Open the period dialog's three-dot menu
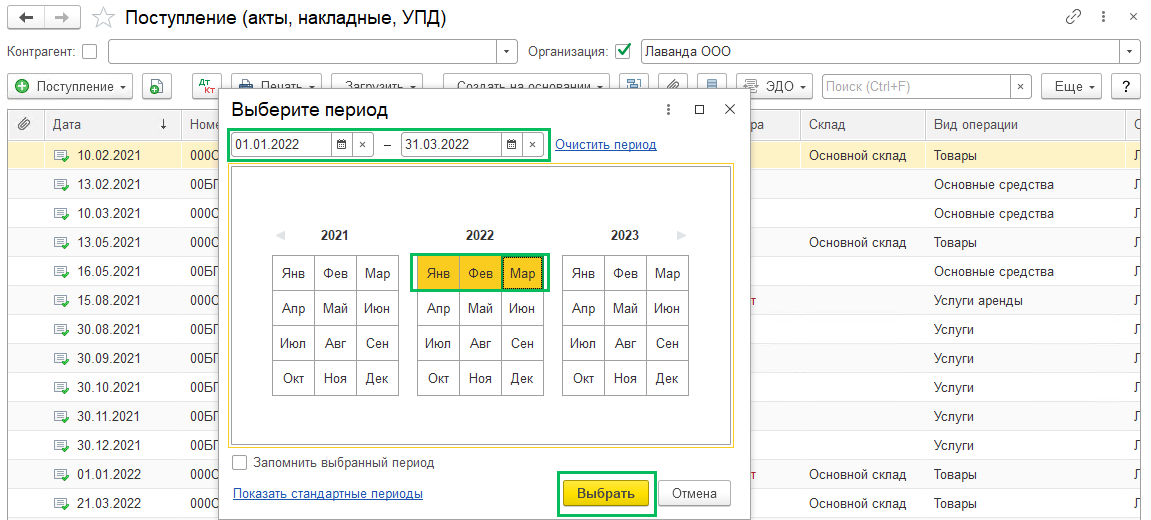This screenshot has width=1151, height=520. pyautogui.click(x=669, y=109)
